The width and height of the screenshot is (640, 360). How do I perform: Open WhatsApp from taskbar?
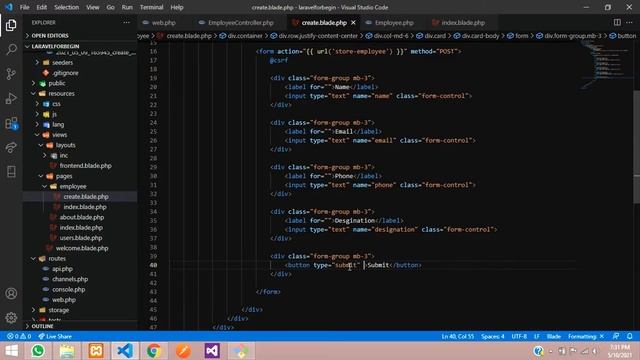click(x=38, y=351)
